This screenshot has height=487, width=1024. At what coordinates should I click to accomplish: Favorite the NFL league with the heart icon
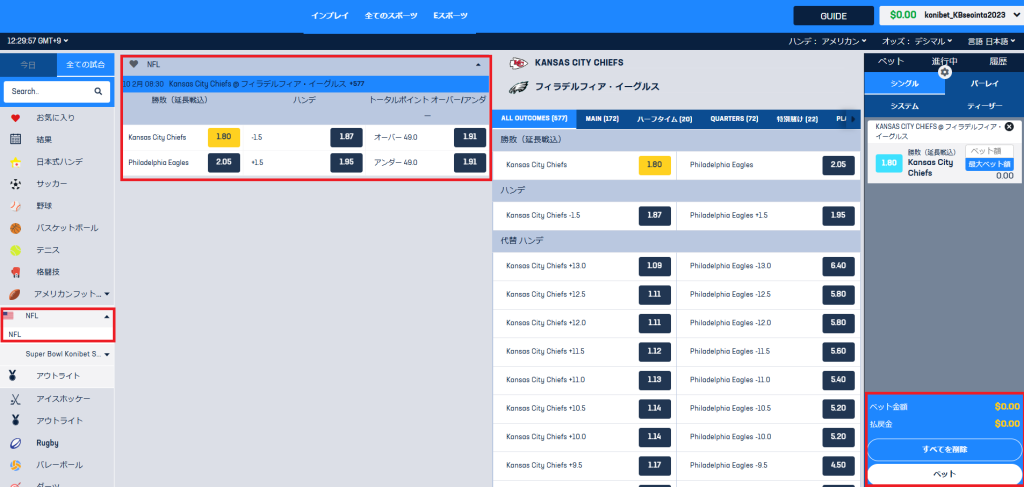(134, 64)
